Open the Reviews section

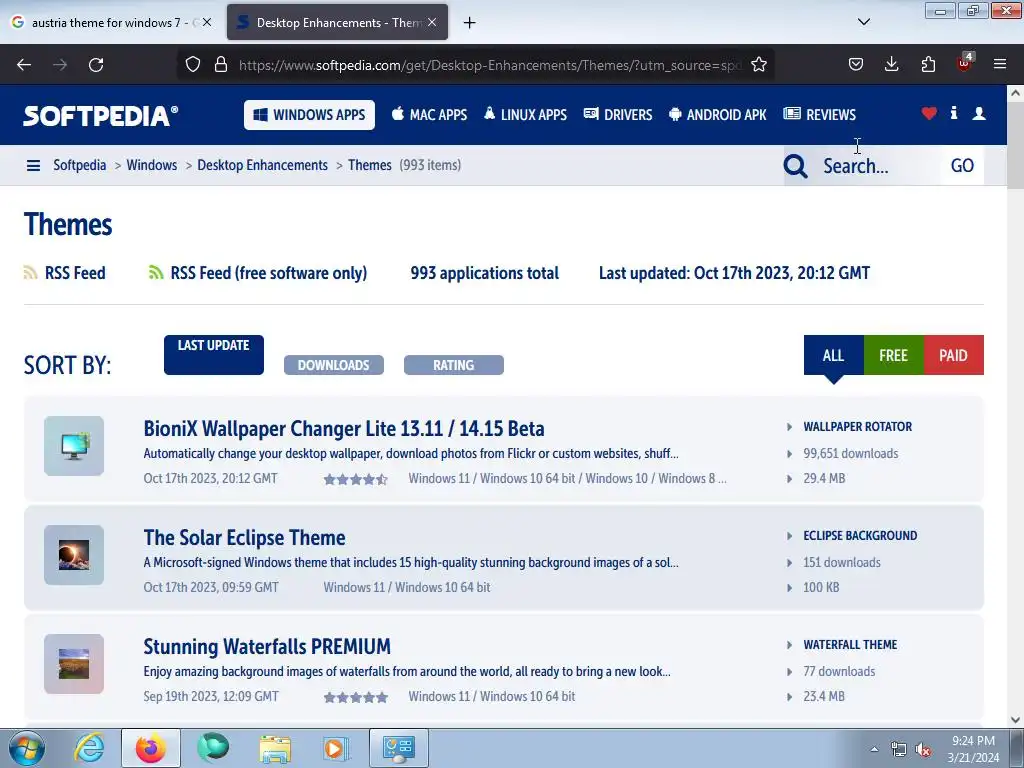[x=820, y=115]
